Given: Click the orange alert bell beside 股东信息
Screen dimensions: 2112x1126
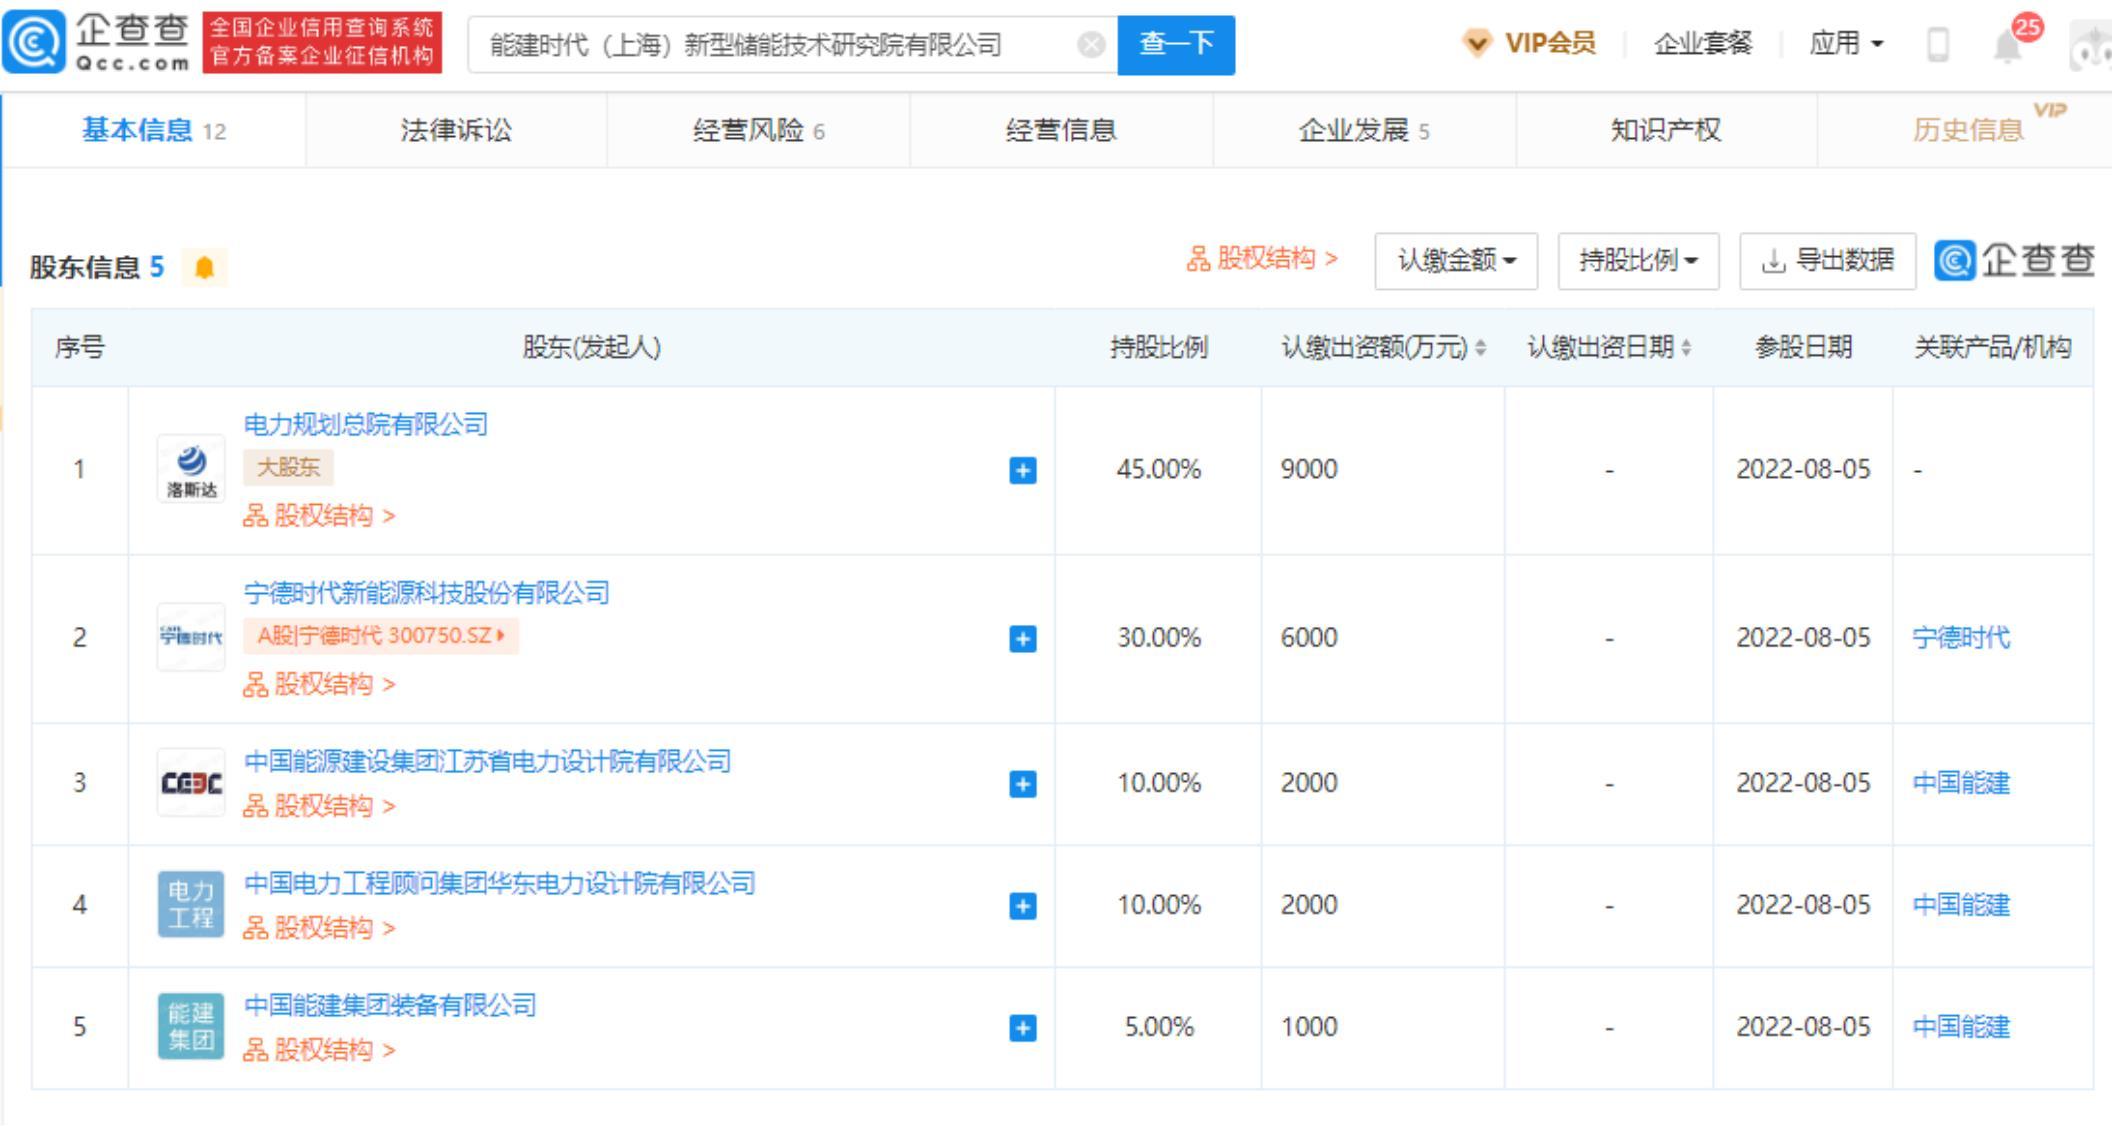Looking at the screenshot, I should [x=205, y=267].
